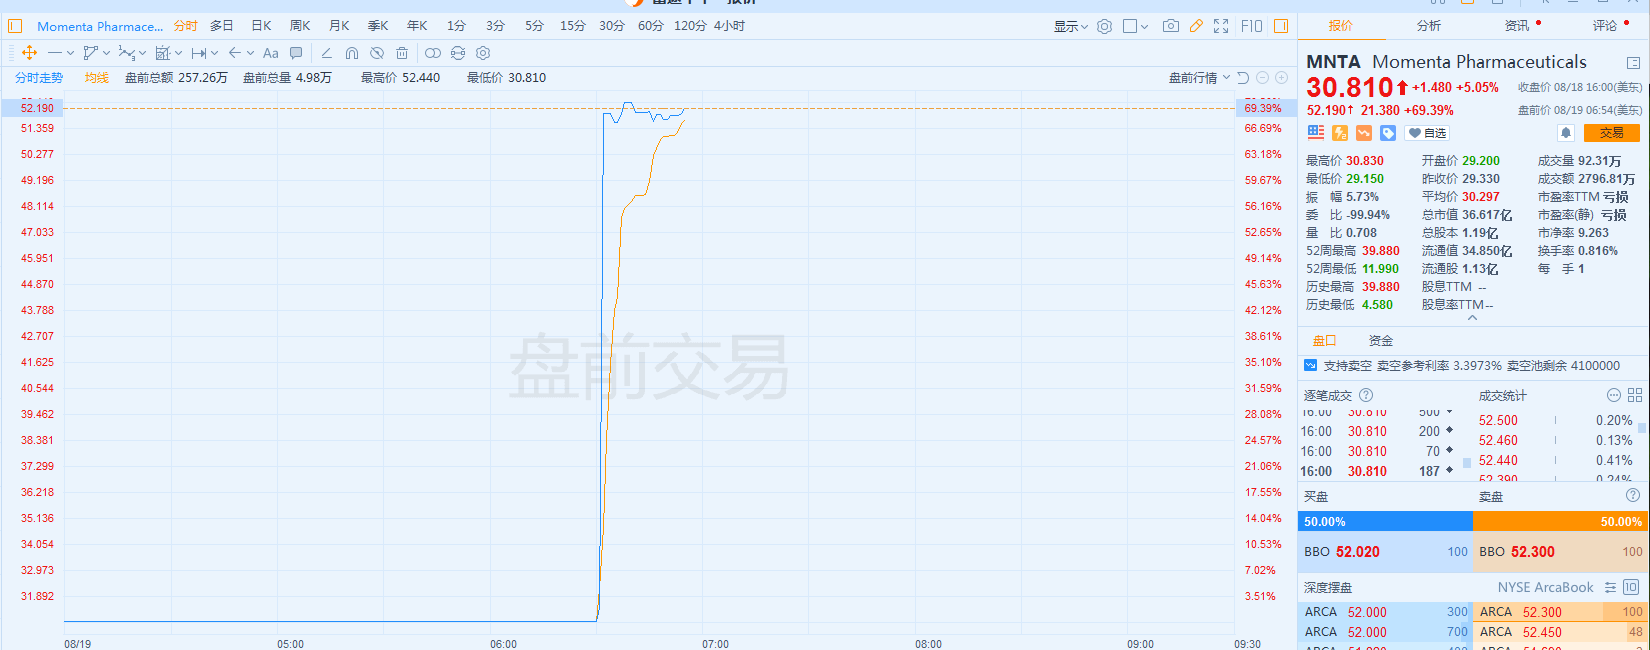Toggle the 均线 average line

point(97,78)
